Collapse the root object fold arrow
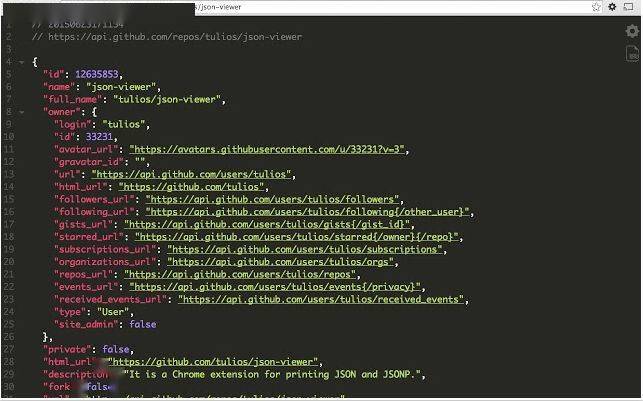643x401 pixels. click(x=21, y=62)
